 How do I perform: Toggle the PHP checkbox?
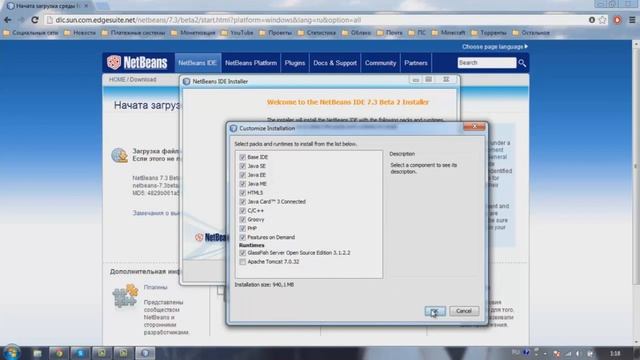[x=242, y=229]
